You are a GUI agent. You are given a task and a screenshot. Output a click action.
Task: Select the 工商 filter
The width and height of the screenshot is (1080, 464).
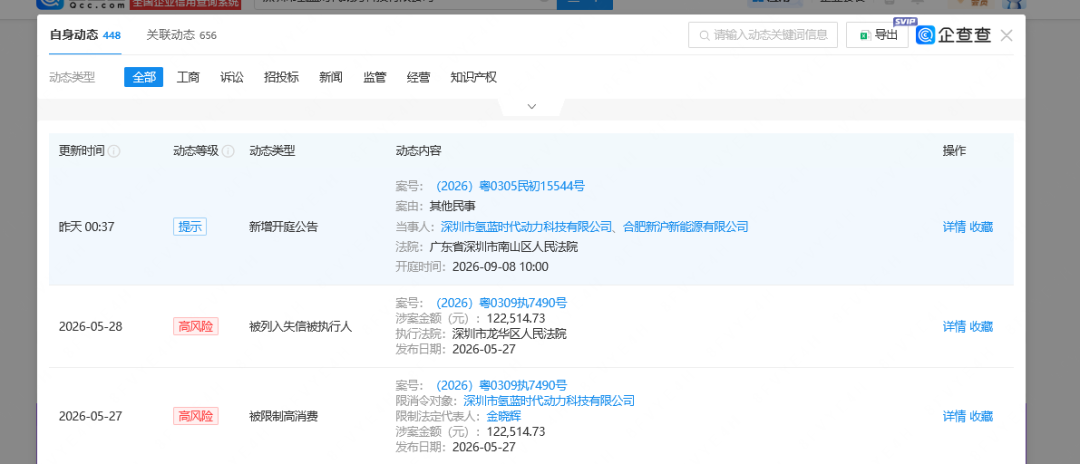[x=188, y=77]
